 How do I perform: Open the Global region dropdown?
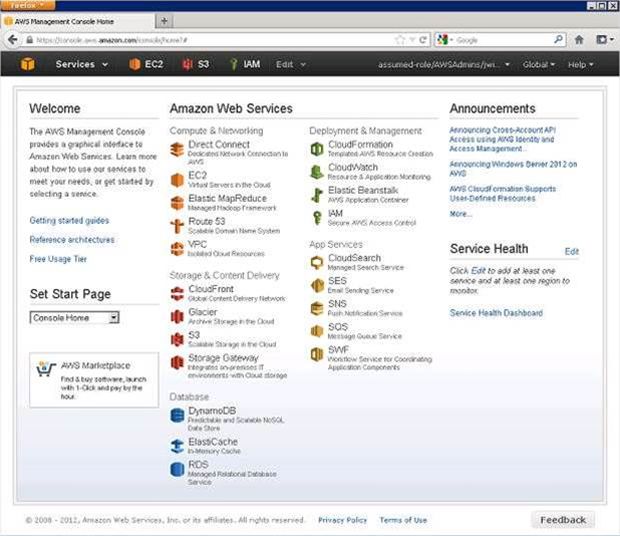pyautogui.click(x=539, y=64)
